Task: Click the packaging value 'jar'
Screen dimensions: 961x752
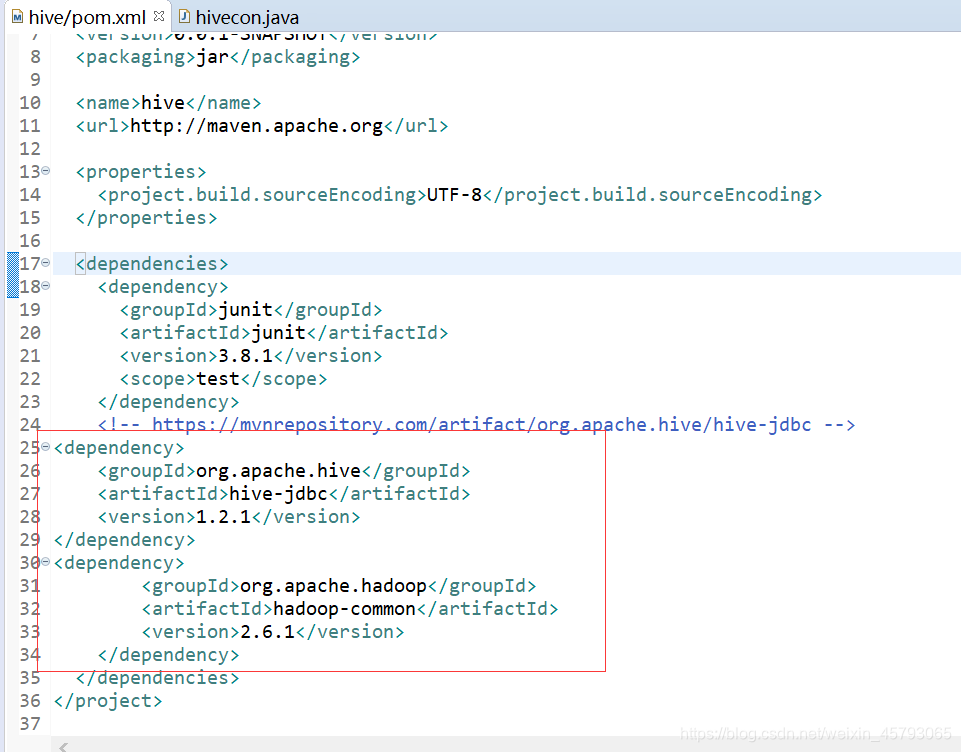Action: [x=212, y=57]
